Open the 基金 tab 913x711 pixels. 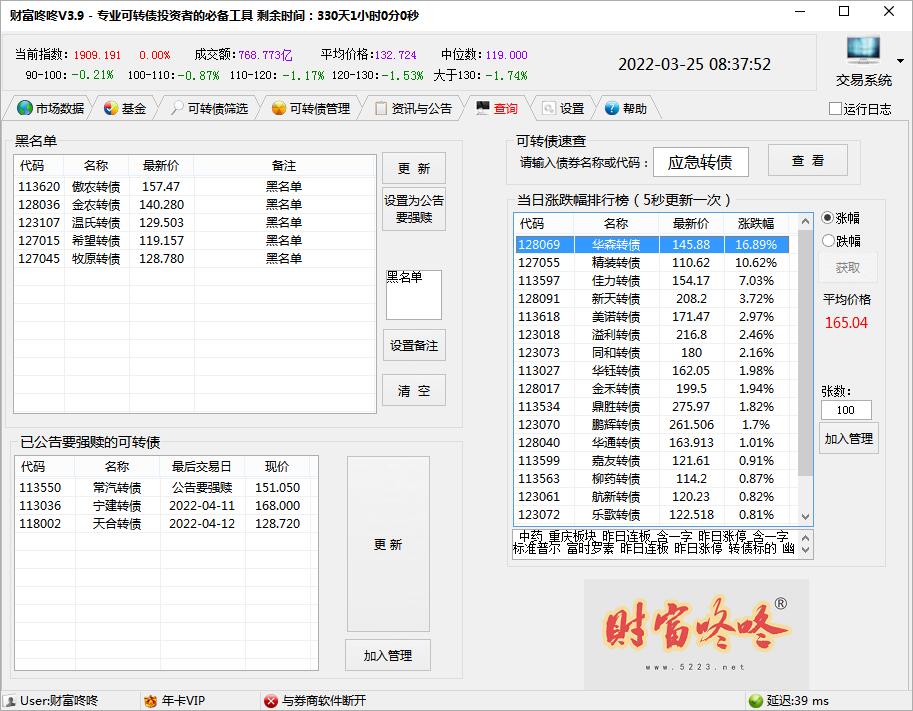[125, 108]
